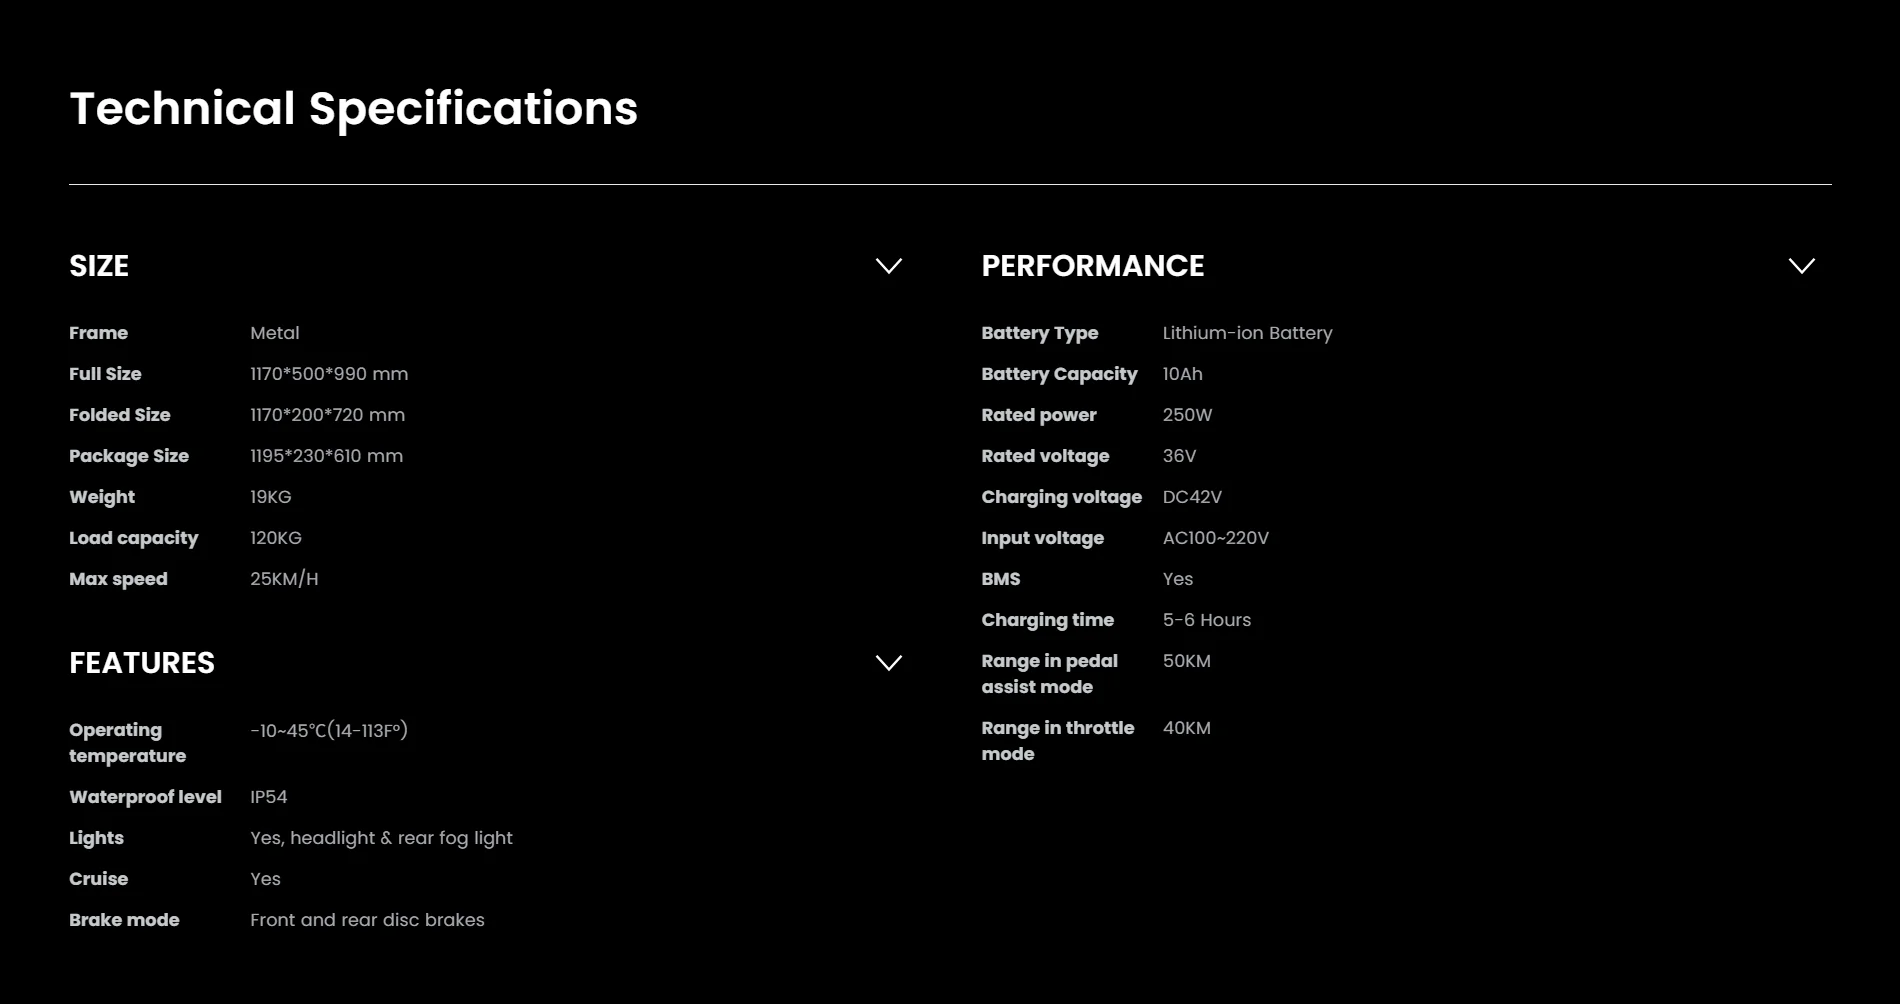Click the 1195*230*610 mm package size value
Screen dimensions: 1900x1004
point(326,456)
